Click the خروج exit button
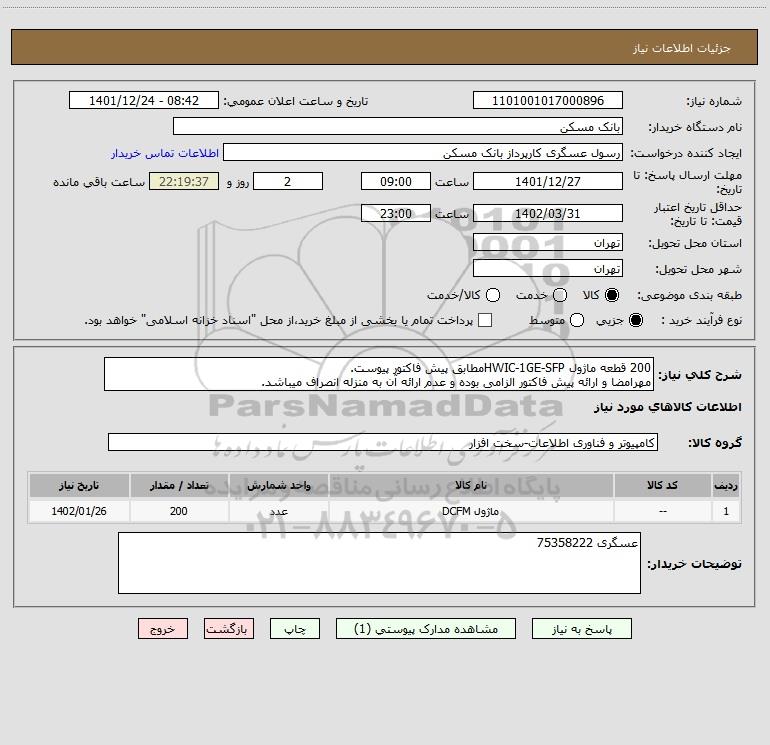This screenshot has height=745, width=770. pyautogui.click(x=163, y=629)
